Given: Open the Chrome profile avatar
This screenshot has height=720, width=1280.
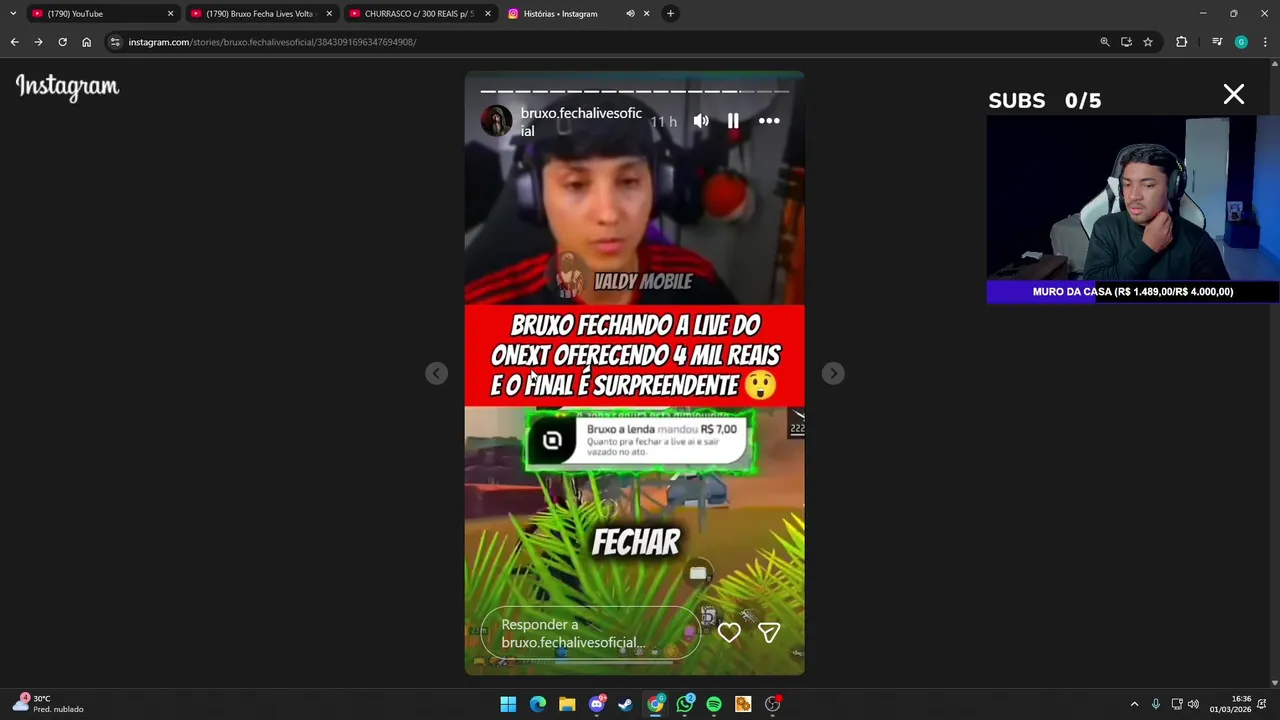Looking at the screenshot, I should [x=1241, y=42].
